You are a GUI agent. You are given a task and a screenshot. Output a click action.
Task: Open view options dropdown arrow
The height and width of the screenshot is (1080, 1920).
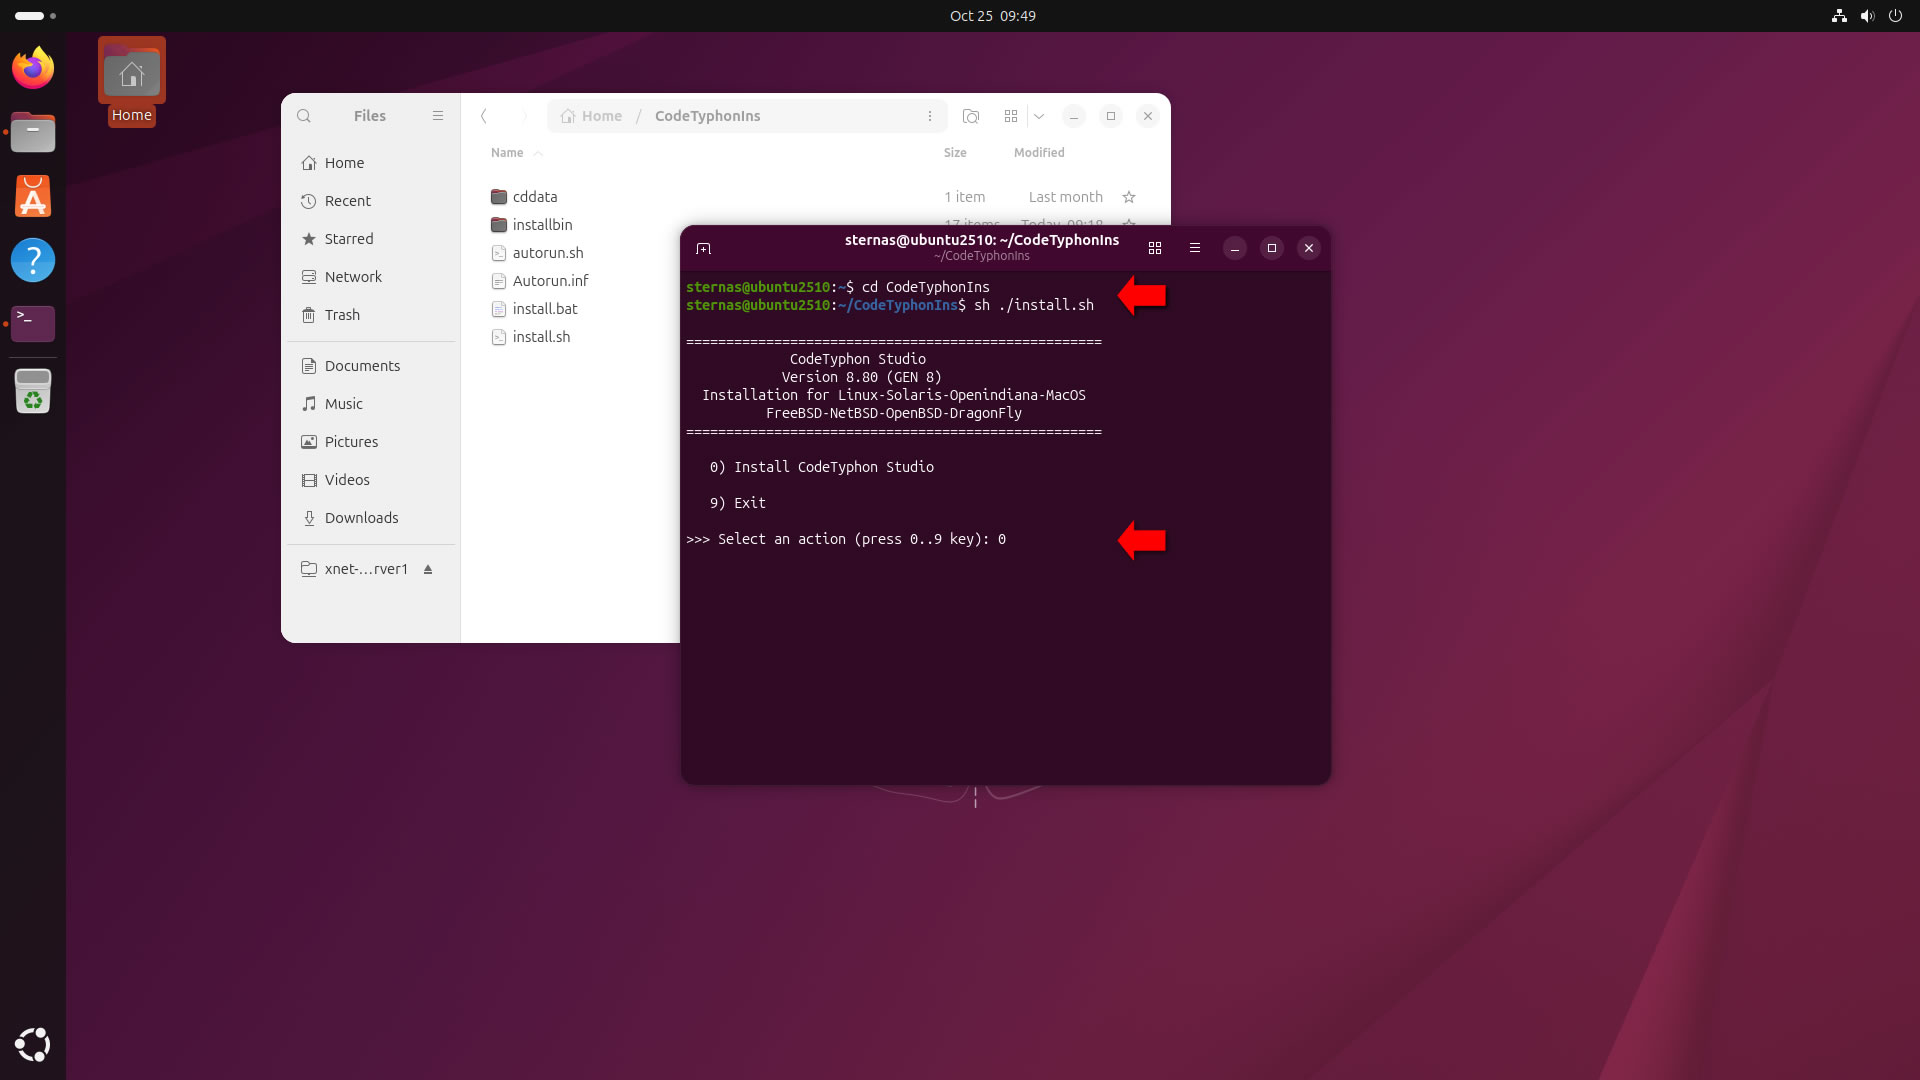click(1039, 116)
